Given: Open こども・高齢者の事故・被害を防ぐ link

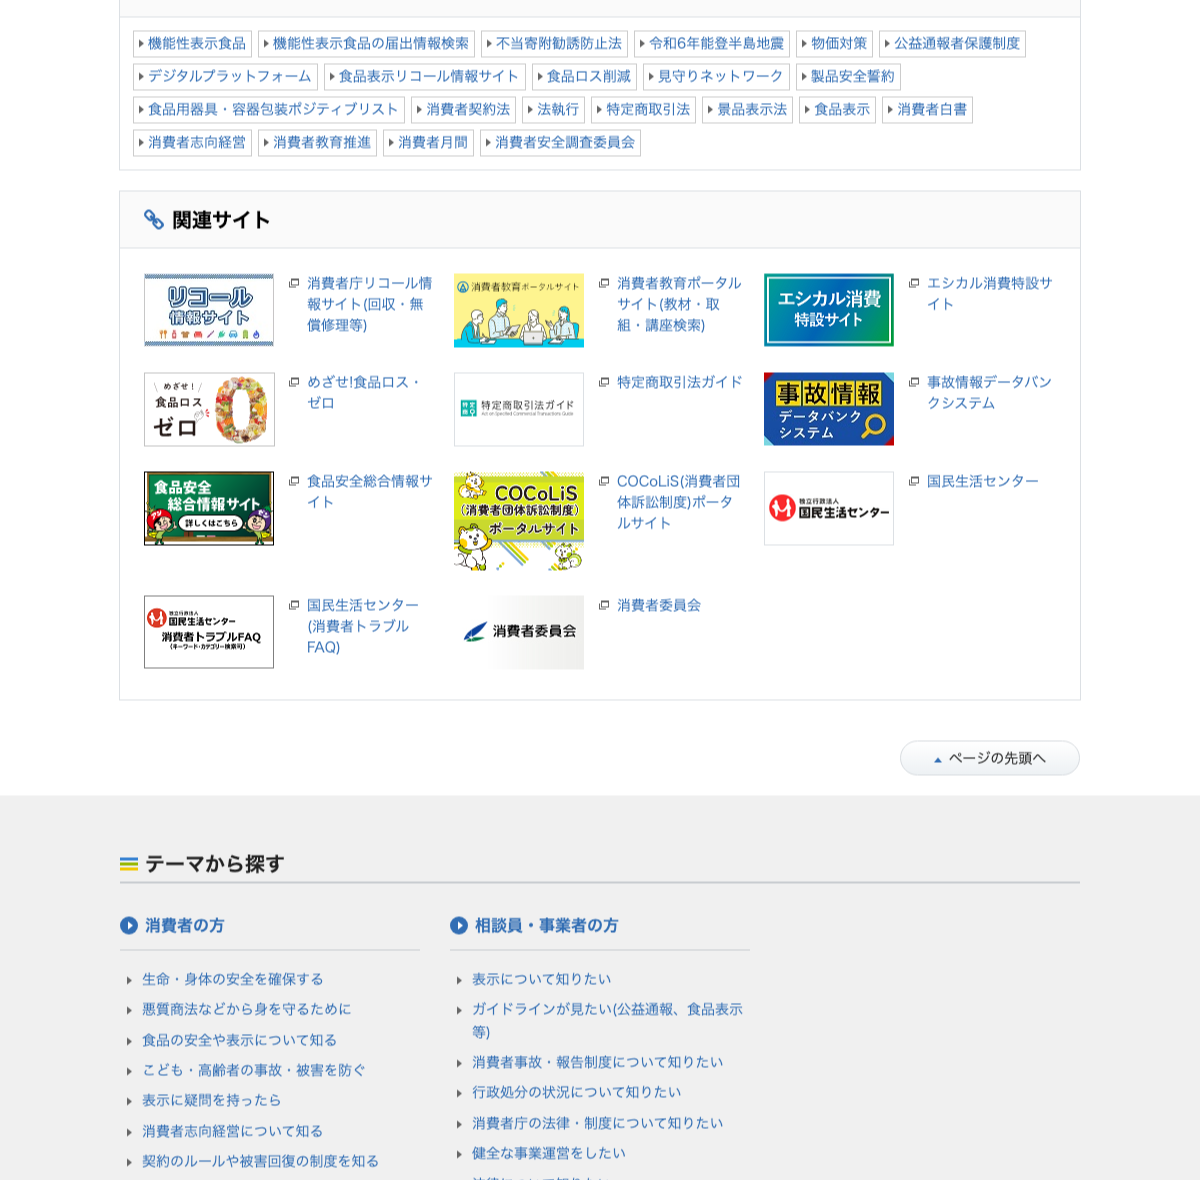Looking at the screenshot, I should [x=254, y=1070].
